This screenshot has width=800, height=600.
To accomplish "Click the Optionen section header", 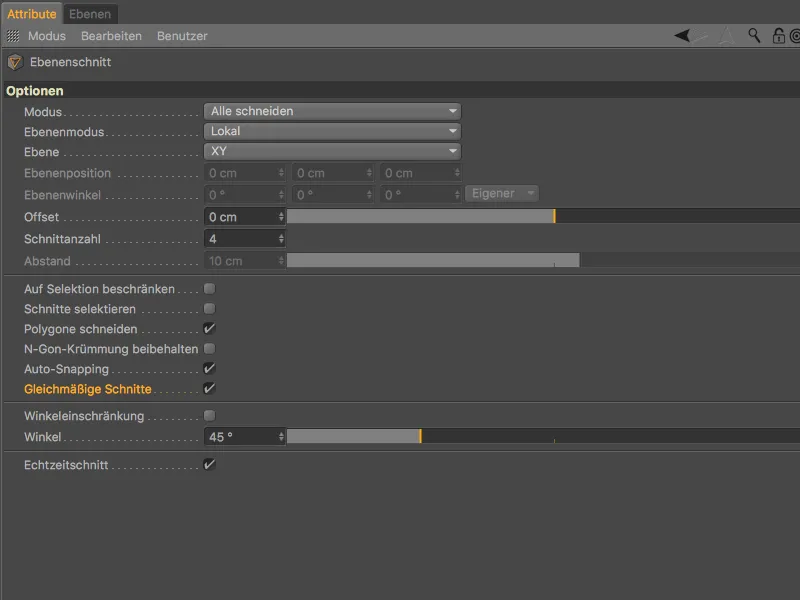I will click(402, 91).
